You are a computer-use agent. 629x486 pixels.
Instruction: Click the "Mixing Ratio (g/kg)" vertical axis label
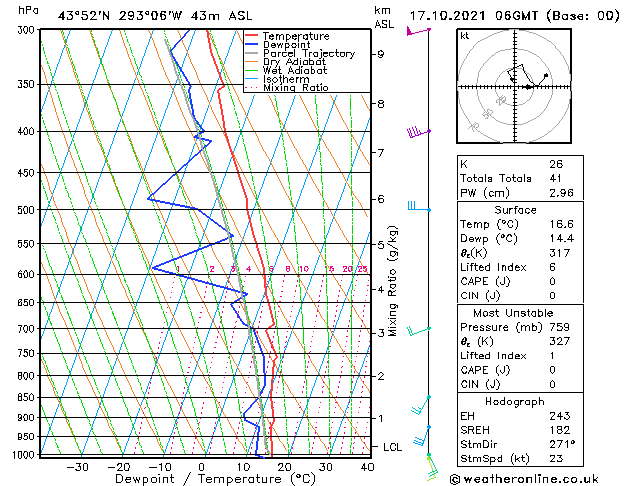[393, 281]
